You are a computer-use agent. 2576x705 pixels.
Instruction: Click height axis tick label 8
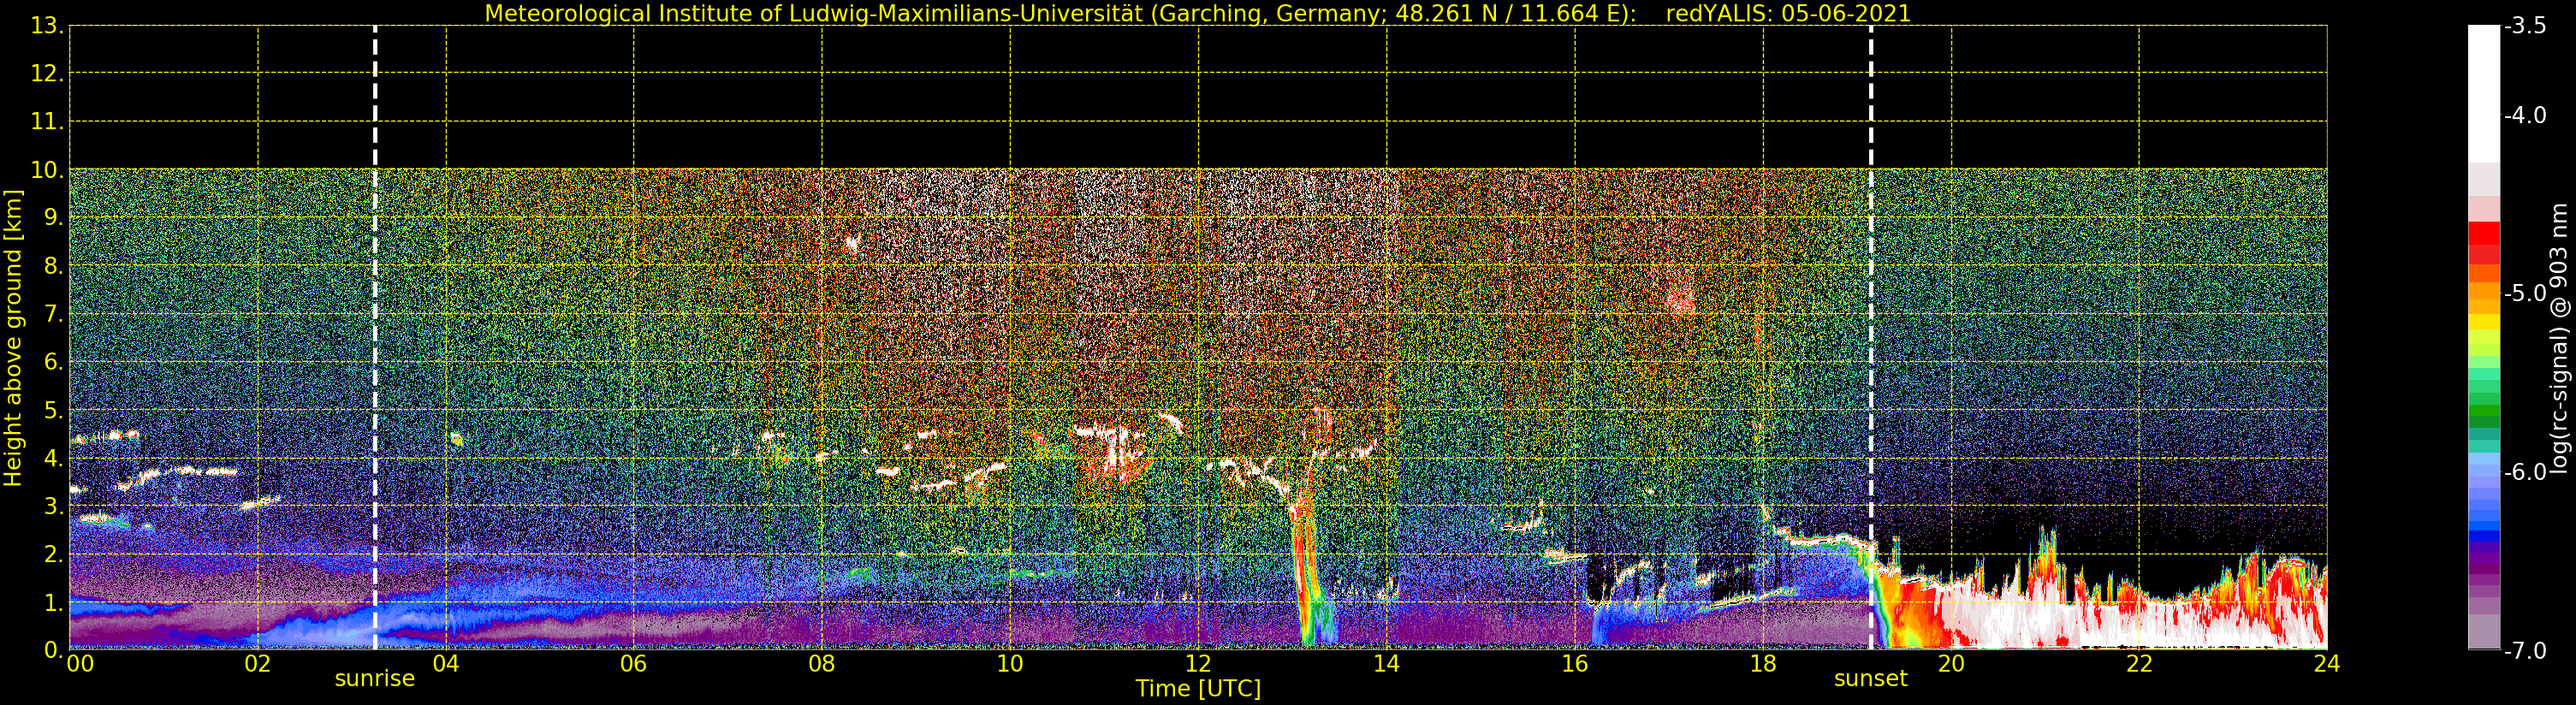[x=52, y=266]
